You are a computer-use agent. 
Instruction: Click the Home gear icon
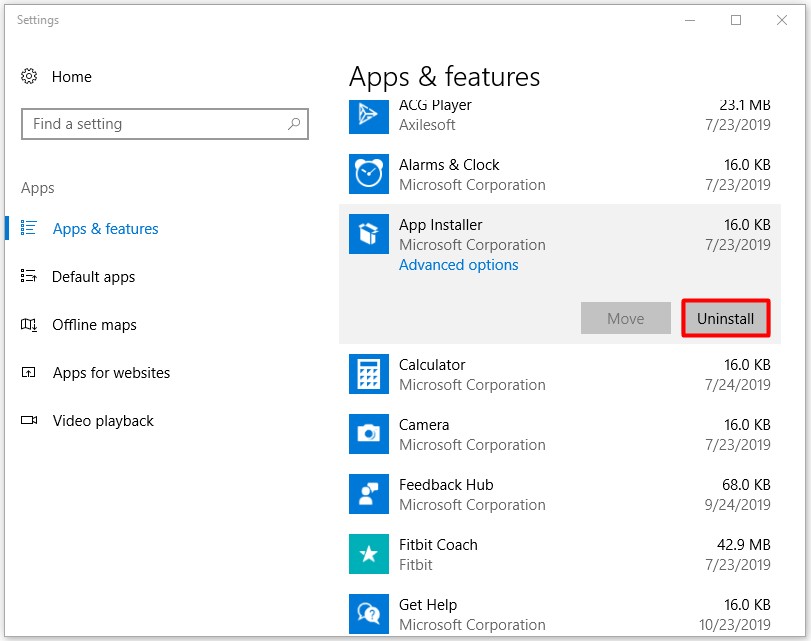point(29,77)
